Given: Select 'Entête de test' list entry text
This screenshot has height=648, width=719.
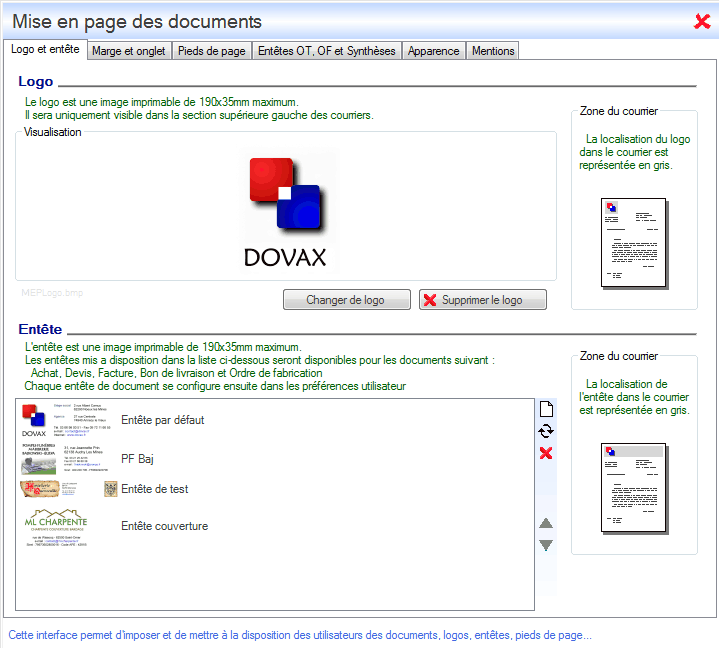Looking at the screenshot, I should coord(155,489).
